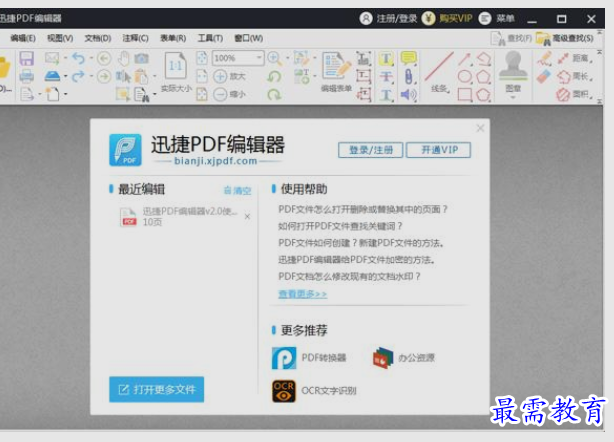Expand the dropdown arrow beside the Undo icon
Viewport: 614px width, 442px height.
coord(91,58)
